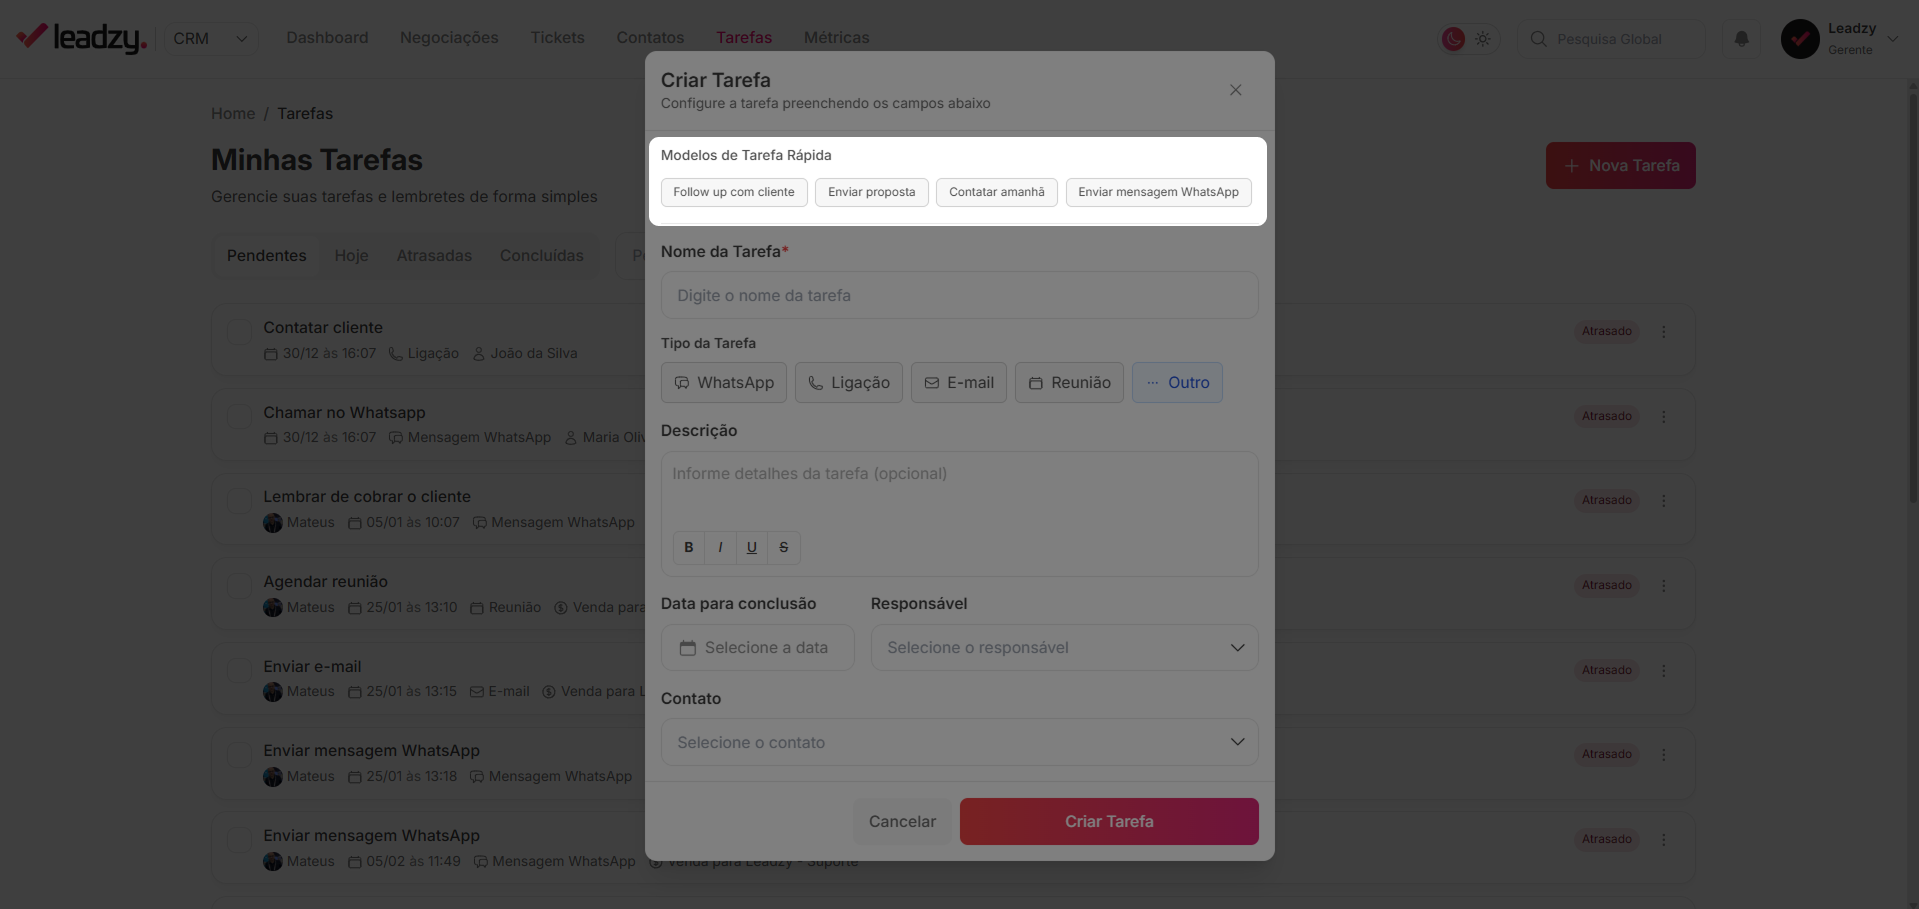The width and height of the screenshot is (1919, 909).
Task: Open the Selecione a data picker
Action: 757,648
